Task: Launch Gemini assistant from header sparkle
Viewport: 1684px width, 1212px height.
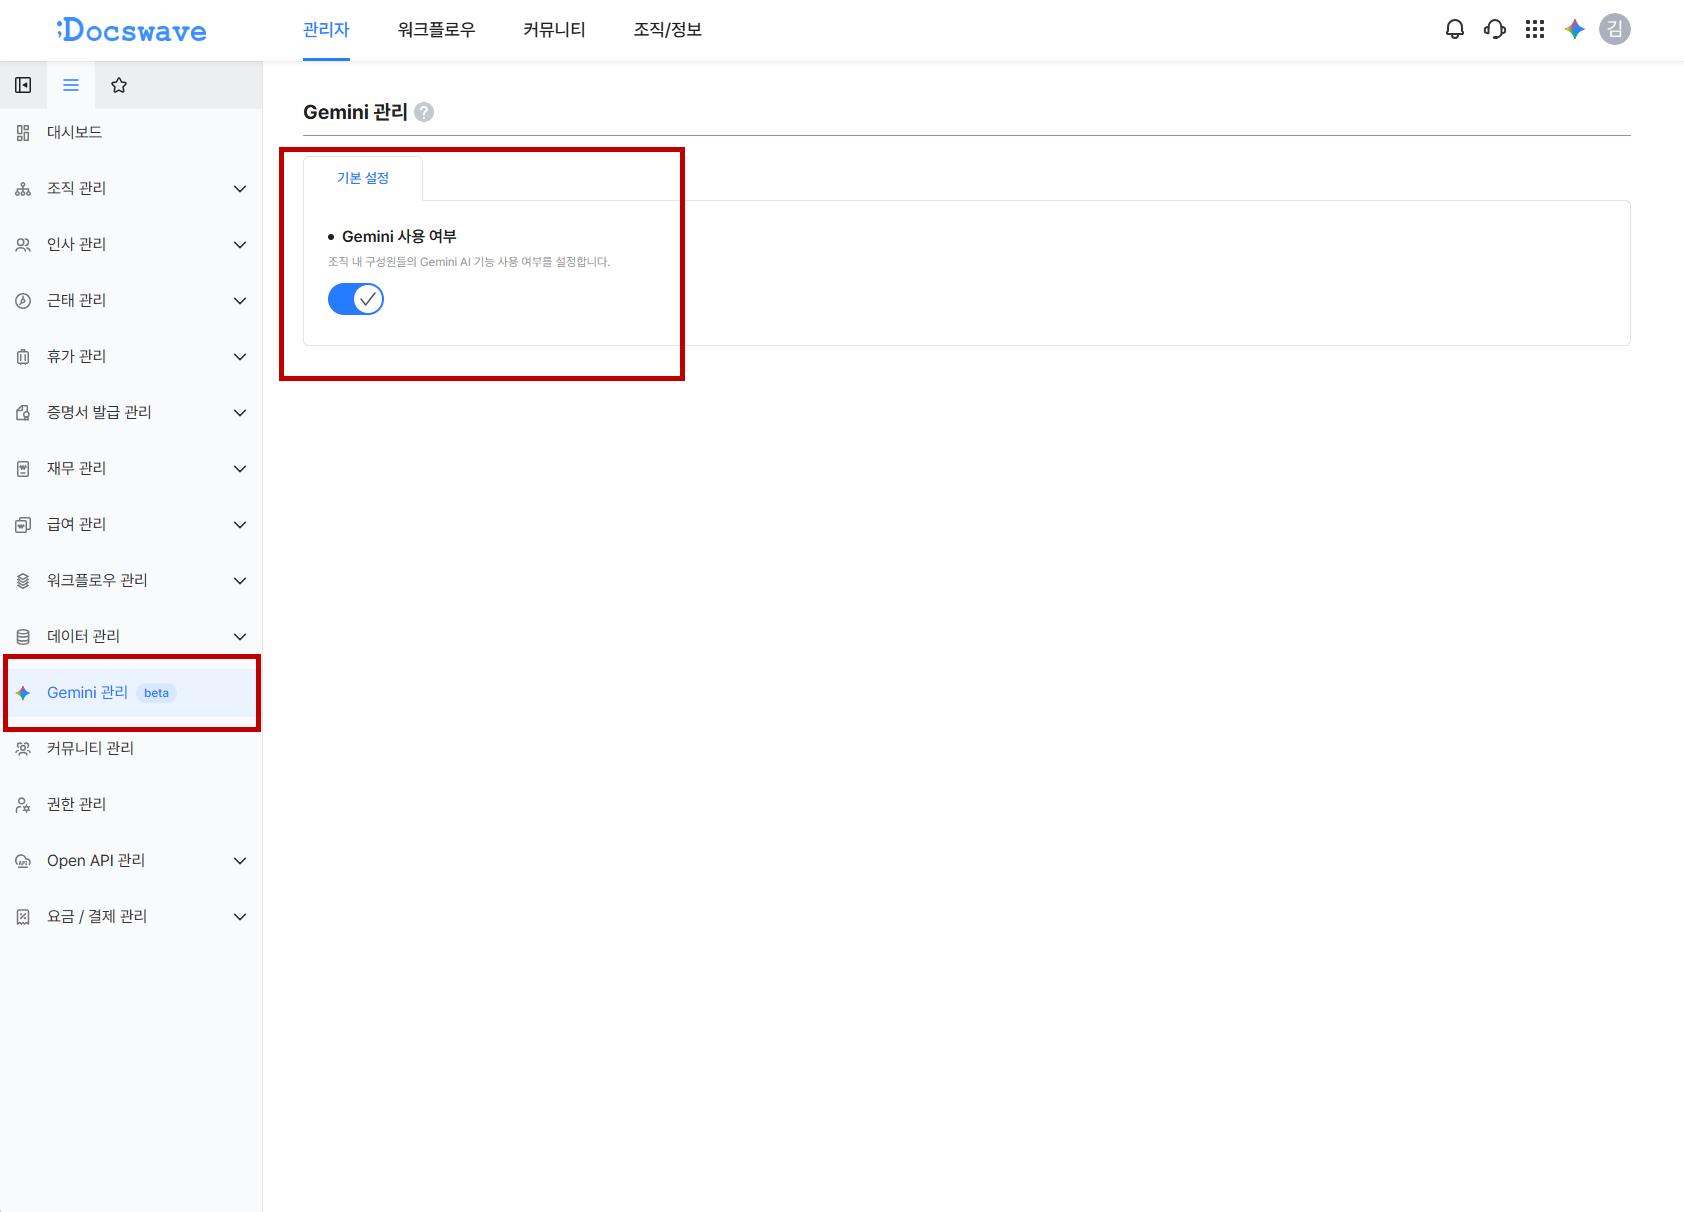Action: pyautogui.click(x=1575, y=29)
